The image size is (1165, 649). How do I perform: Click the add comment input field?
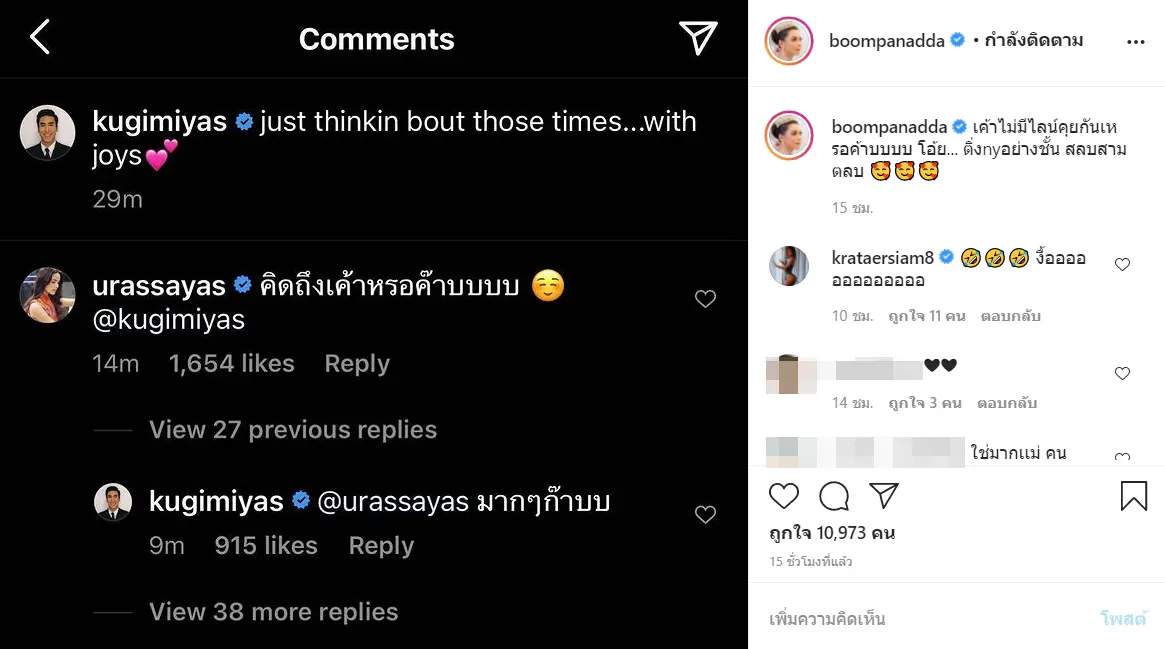(920, 619)
